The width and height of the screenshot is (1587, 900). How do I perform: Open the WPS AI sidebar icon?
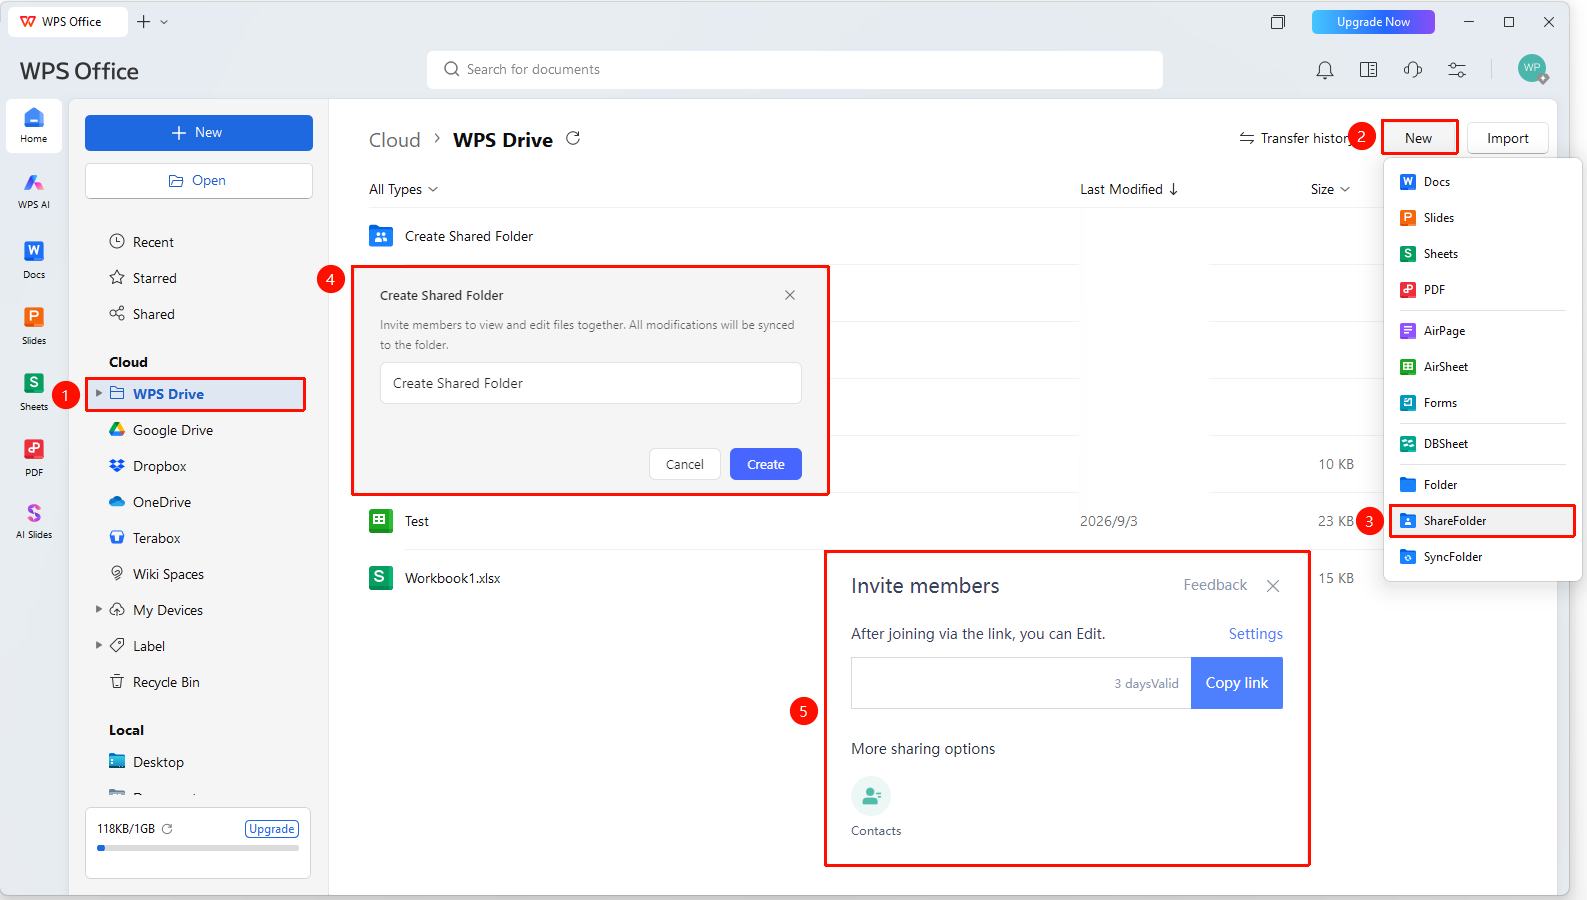(34, 190)
